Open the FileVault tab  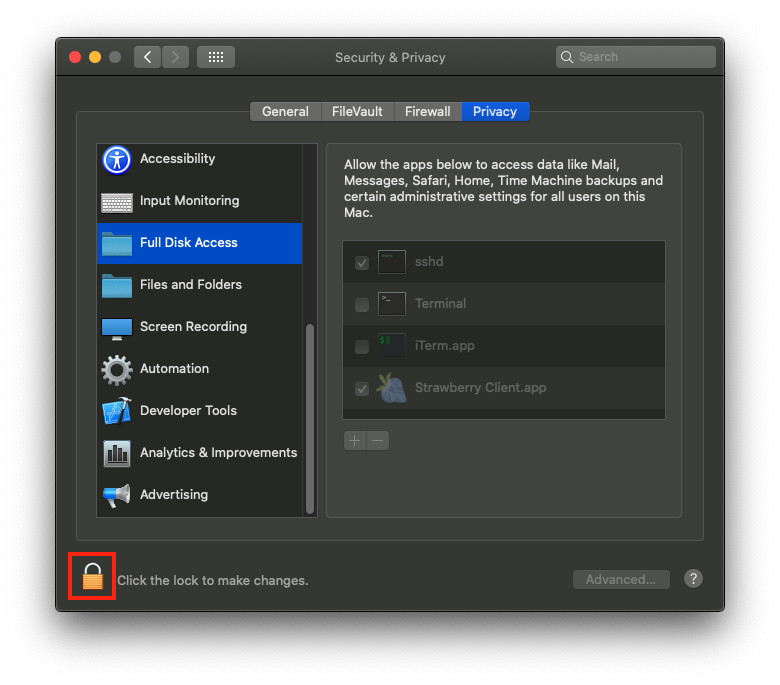pyautogui.click(x=357, y=112)
